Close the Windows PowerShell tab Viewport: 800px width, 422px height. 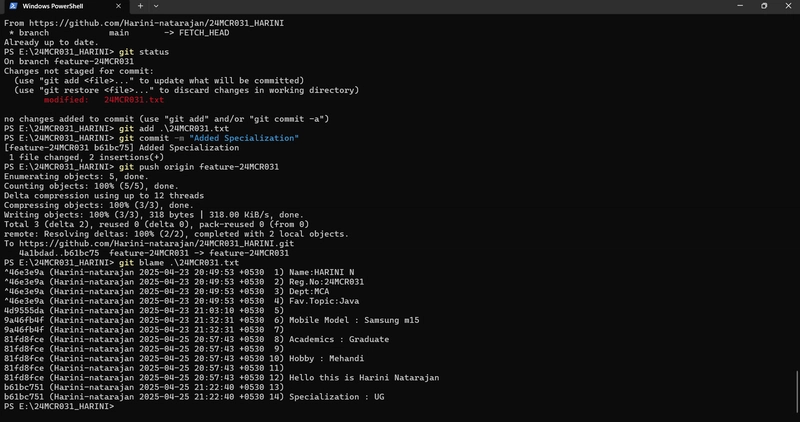coord(118,6)
